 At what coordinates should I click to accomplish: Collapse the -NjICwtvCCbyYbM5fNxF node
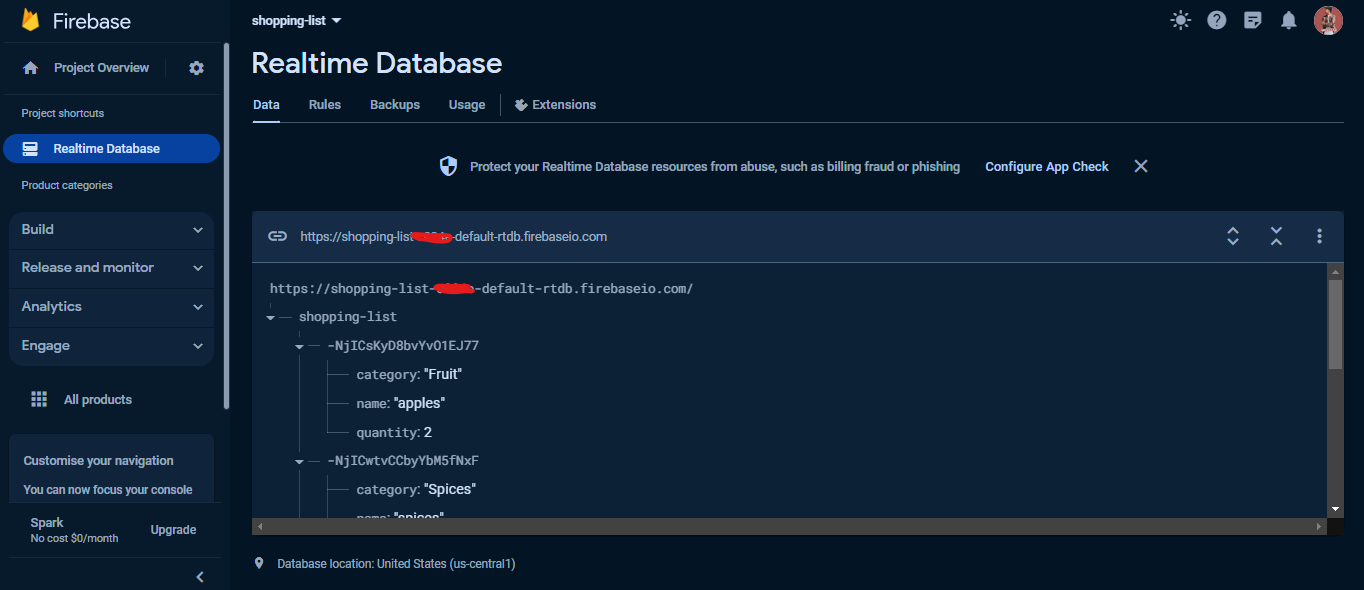pos(300,461)
